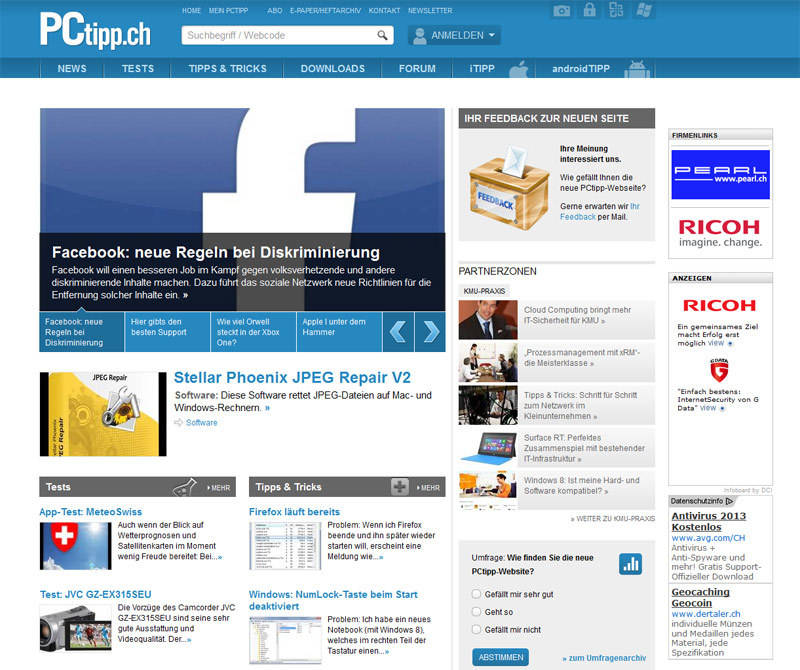This screenshot has width=800, height=670.
Task: Expand MEHR in the Tests section header
Action: click(x=219, y=488)
